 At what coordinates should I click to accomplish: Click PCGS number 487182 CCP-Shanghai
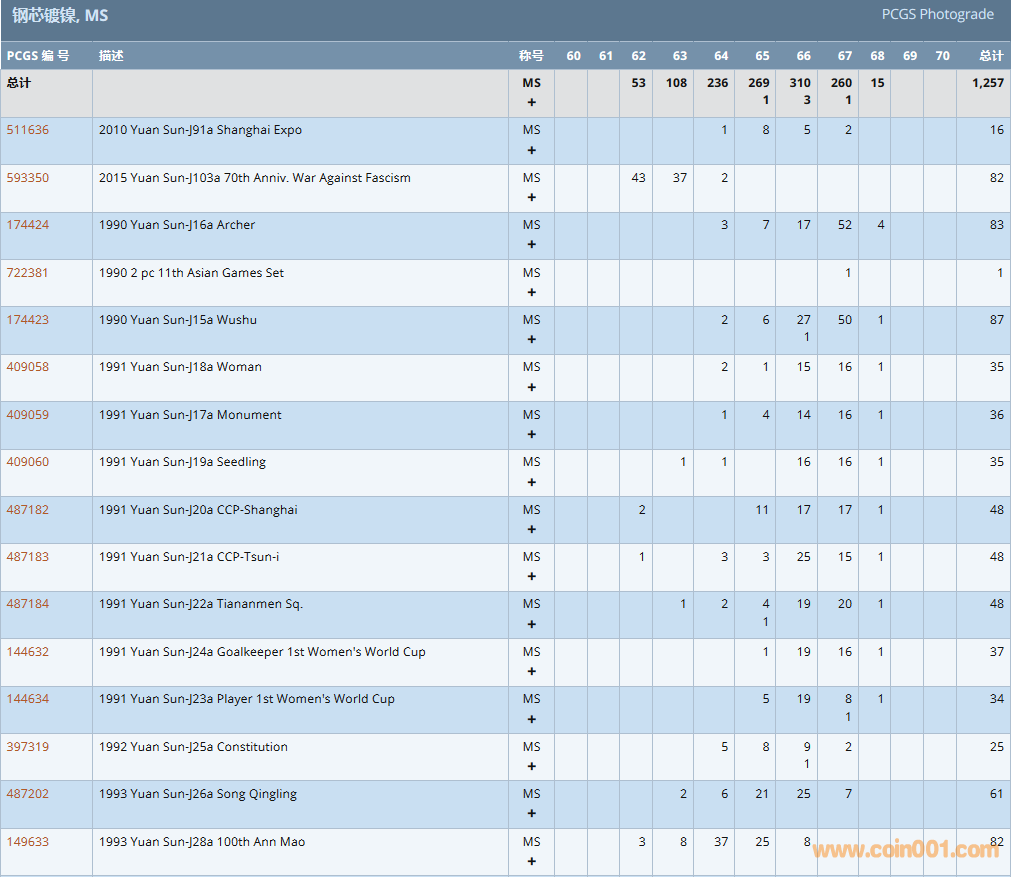tap(28, 510)
